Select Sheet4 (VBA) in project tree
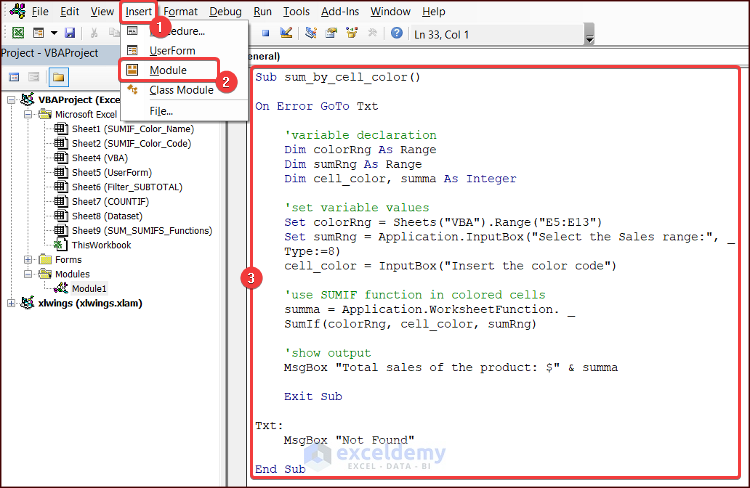 coord(100,158)
